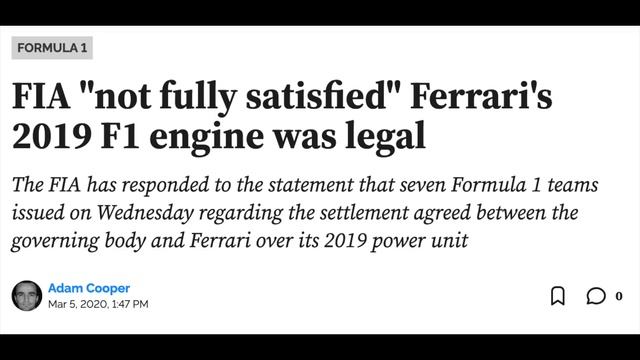Click the word 'legal' in the headline
This screenshot has width=640, height=360.
pos(385,138)
